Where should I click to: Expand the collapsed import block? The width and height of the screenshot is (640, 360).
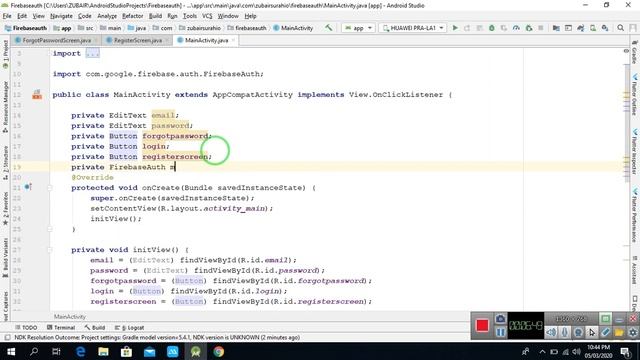pyautogui.click(x=92, y=53)
